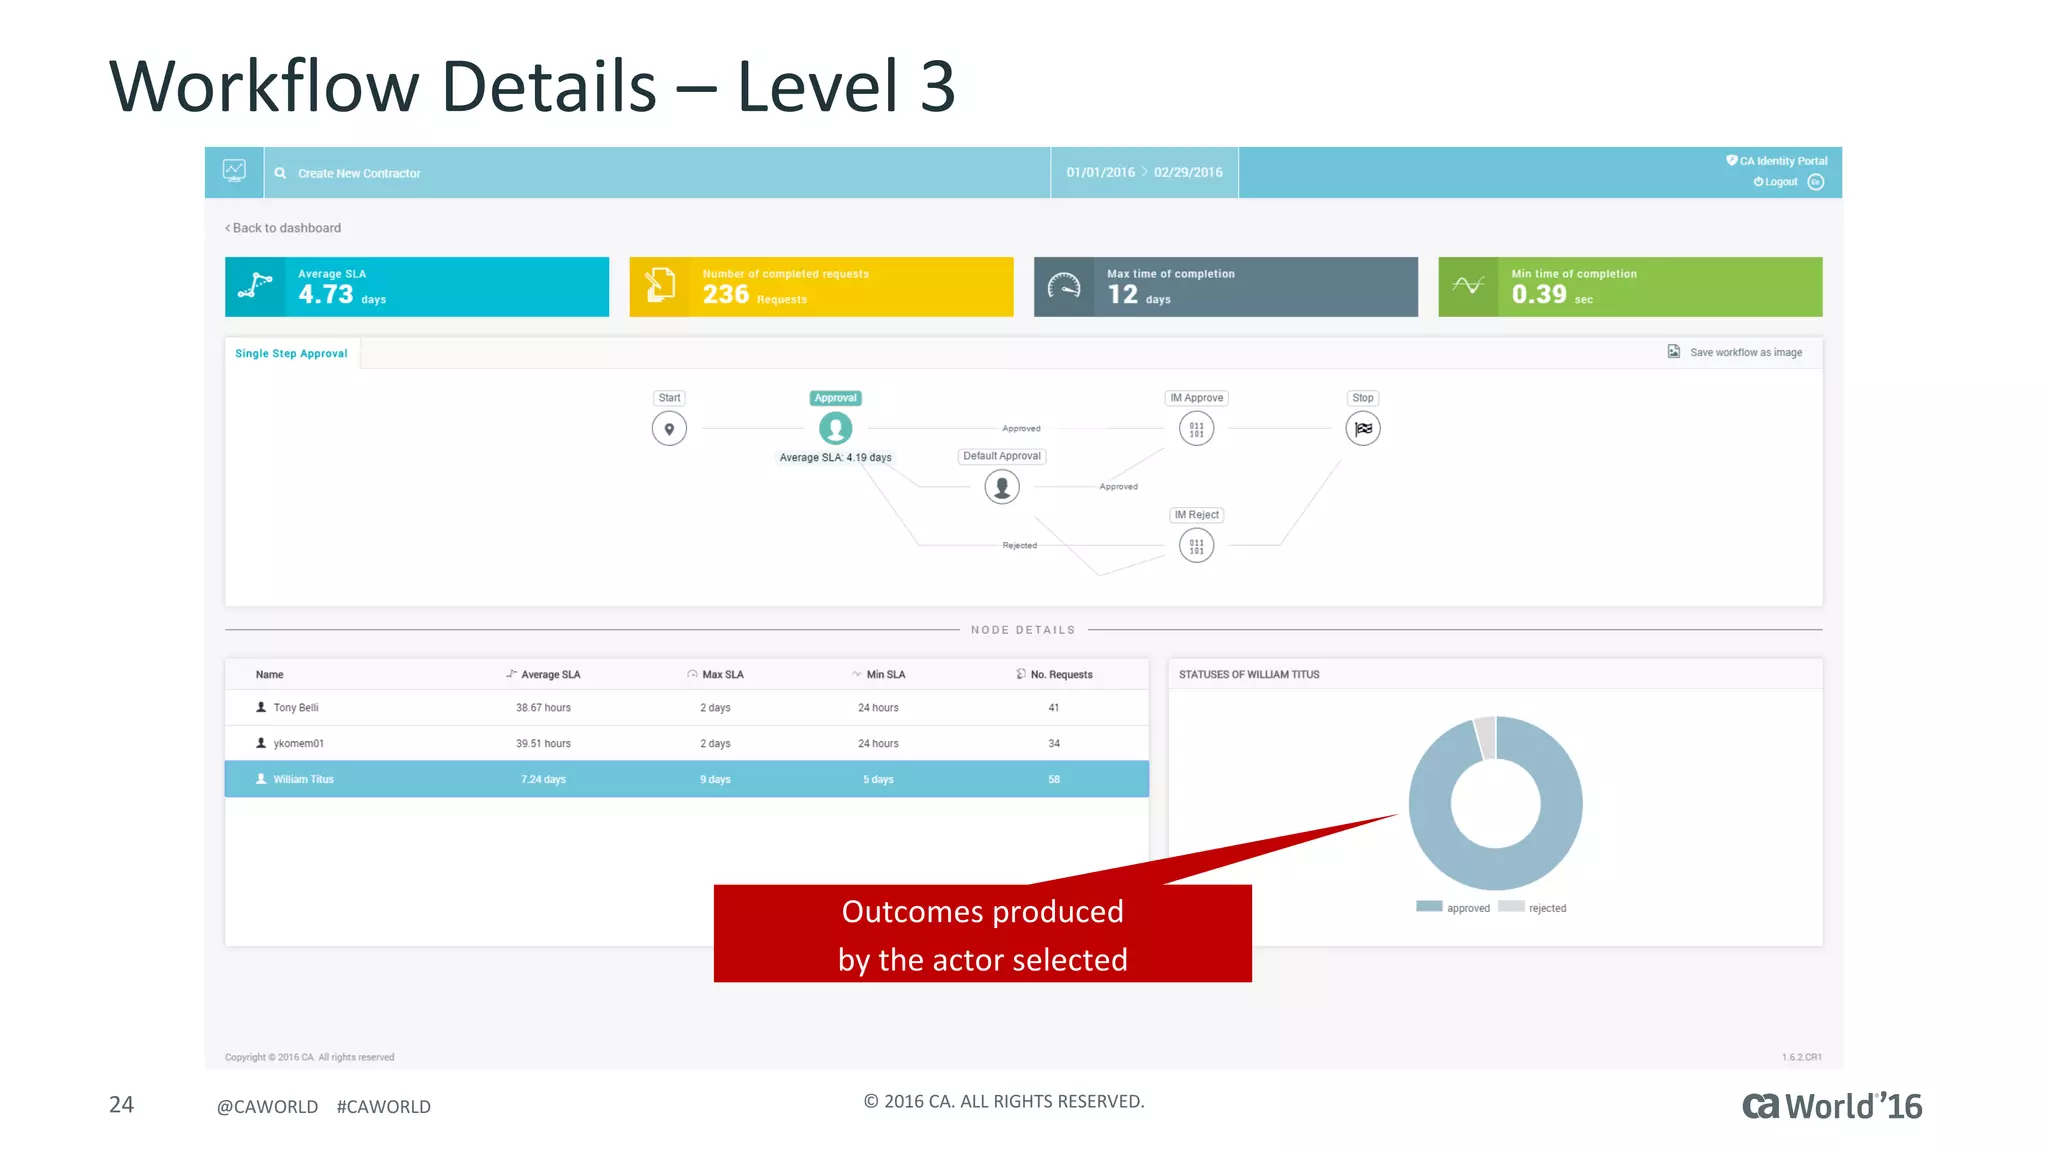Image resolution: width=2048 pixels, height=1152 pixels.
Task: Click ykomem01's 39.51 hours value
Action: point(543,744)
